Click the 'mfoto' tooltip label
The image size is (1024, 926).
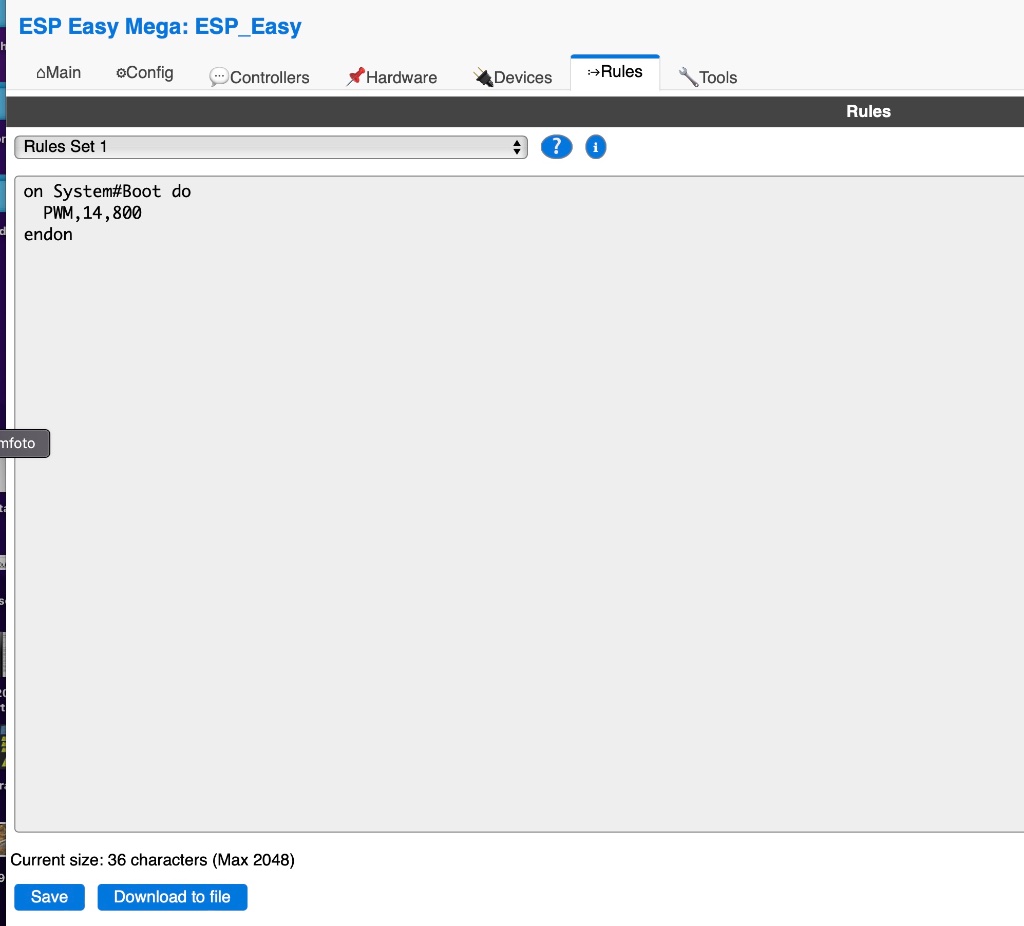pyautogui.click(x=20, y=443)
